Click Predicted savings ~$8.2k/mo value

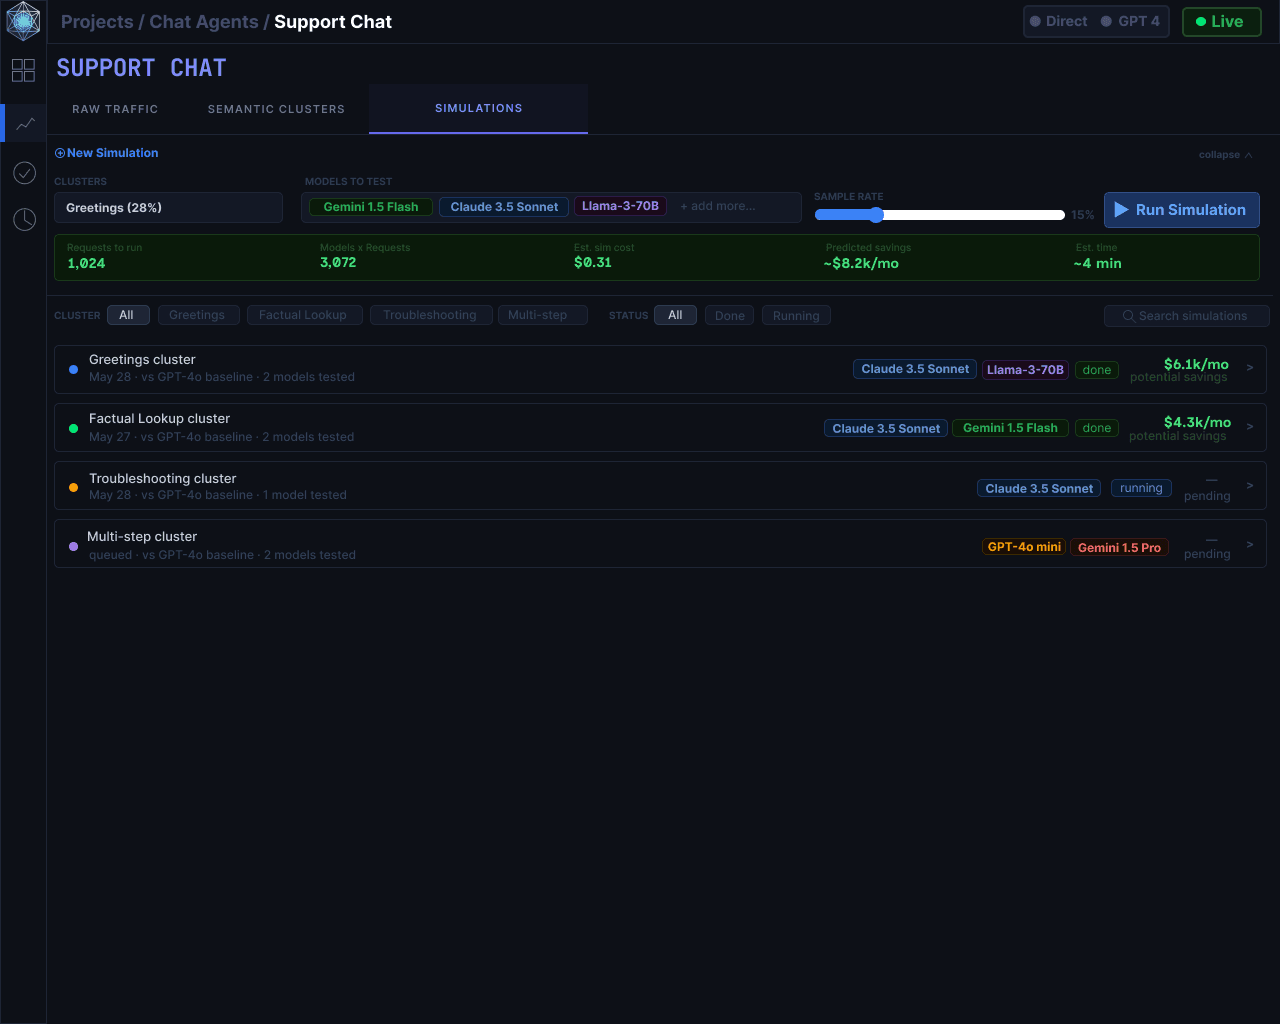861,264
